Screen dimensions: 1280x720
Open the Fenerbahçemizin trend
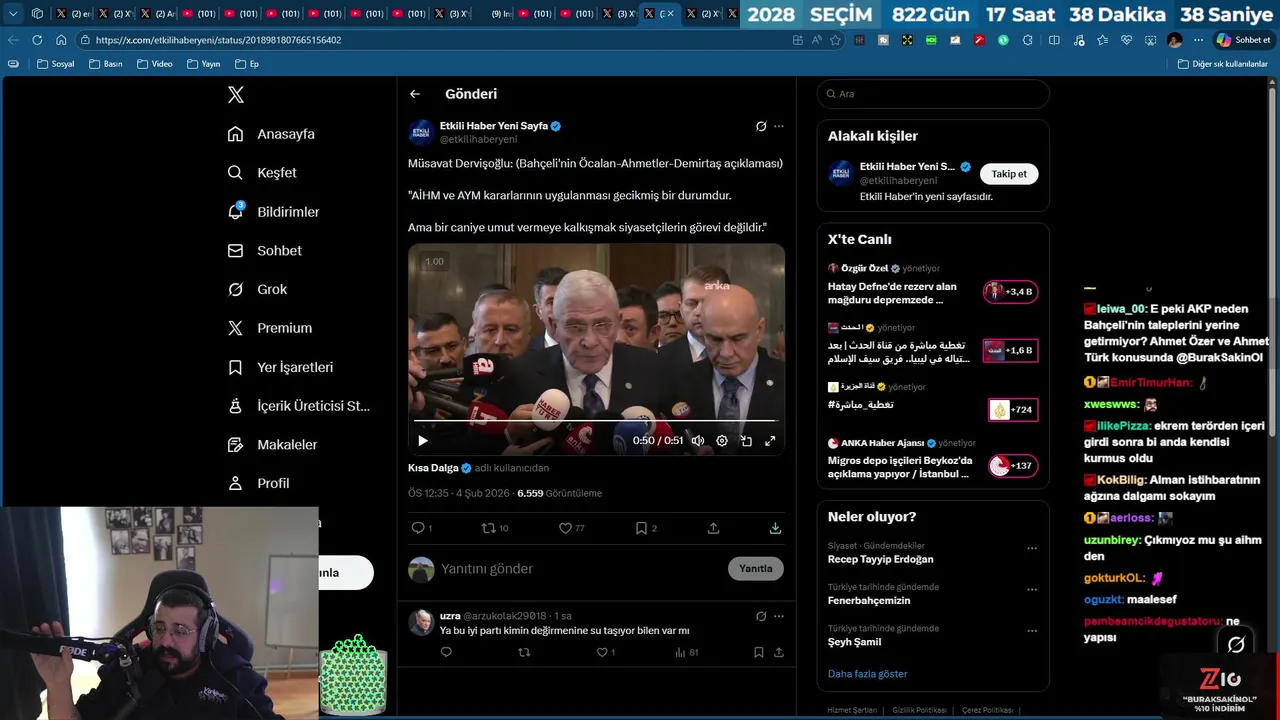coord(869,601)
